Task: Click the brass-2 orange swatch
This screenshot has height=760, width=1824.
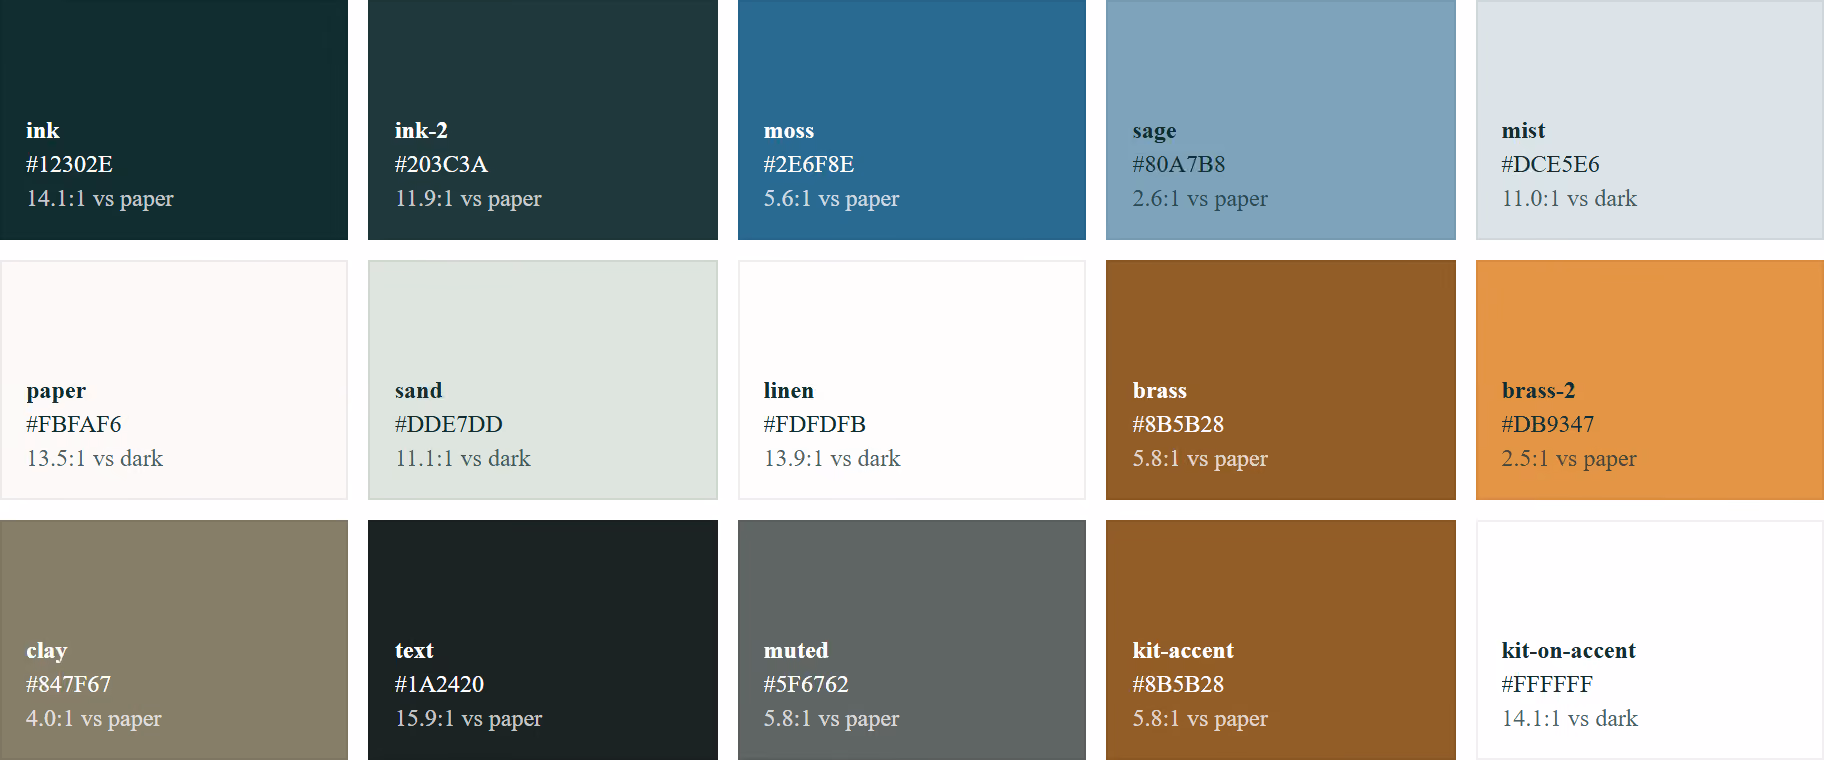Action: click(x=1650, y=380)
